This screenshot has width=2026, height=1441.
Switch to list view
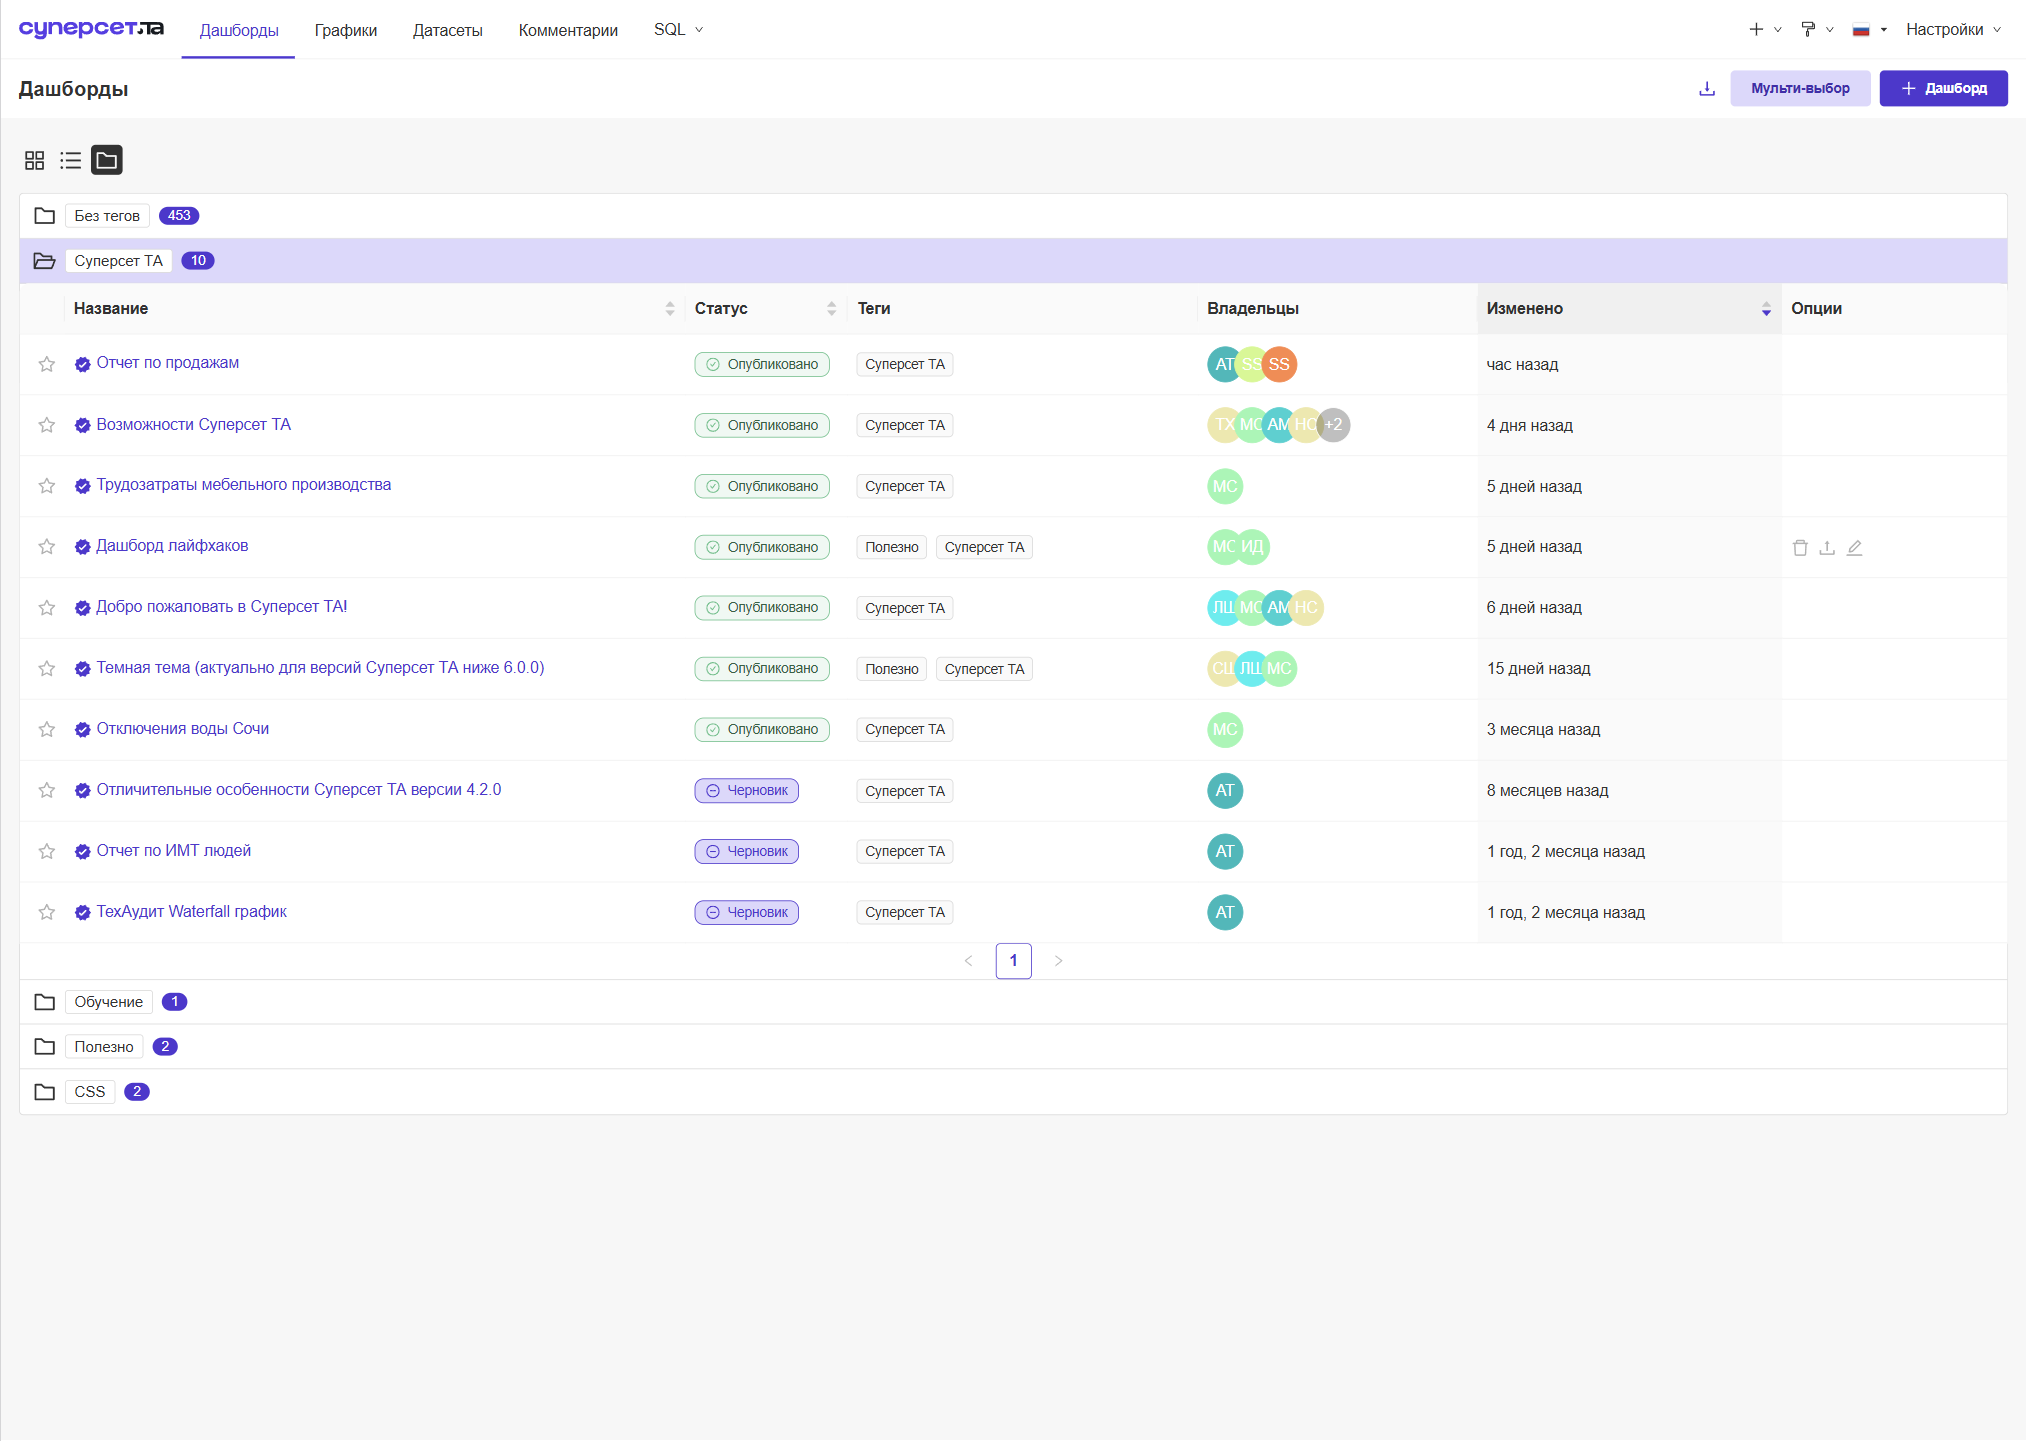click(x=70, y=160)
